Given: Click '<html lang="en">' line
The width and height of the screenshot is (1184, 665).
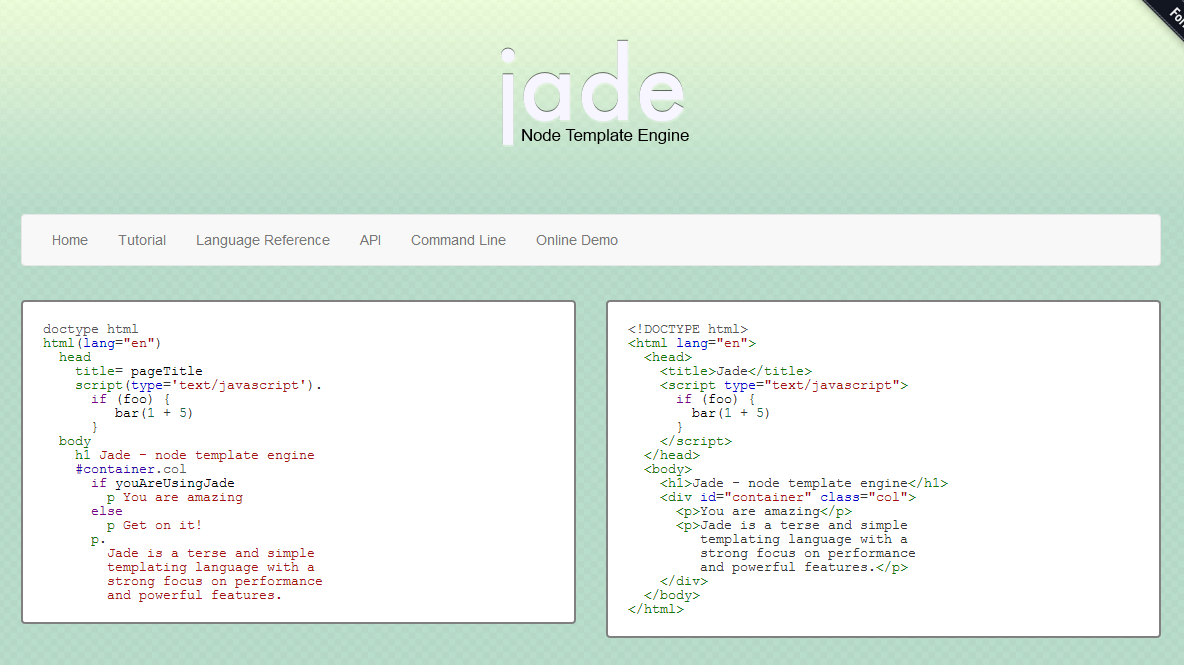Looking at the screenshot, I should [692, 343].
